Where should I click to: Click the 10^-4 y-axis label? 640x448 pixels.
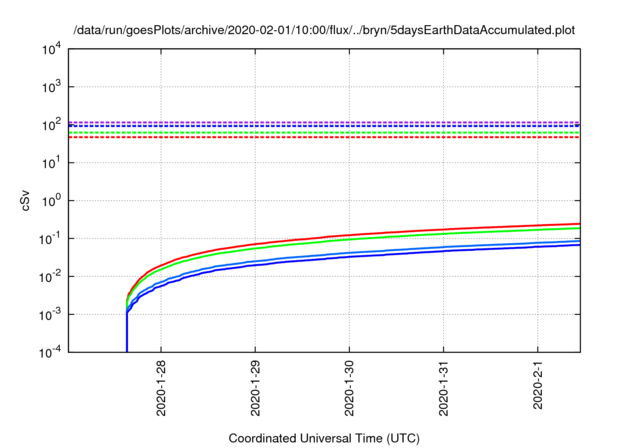50,353
